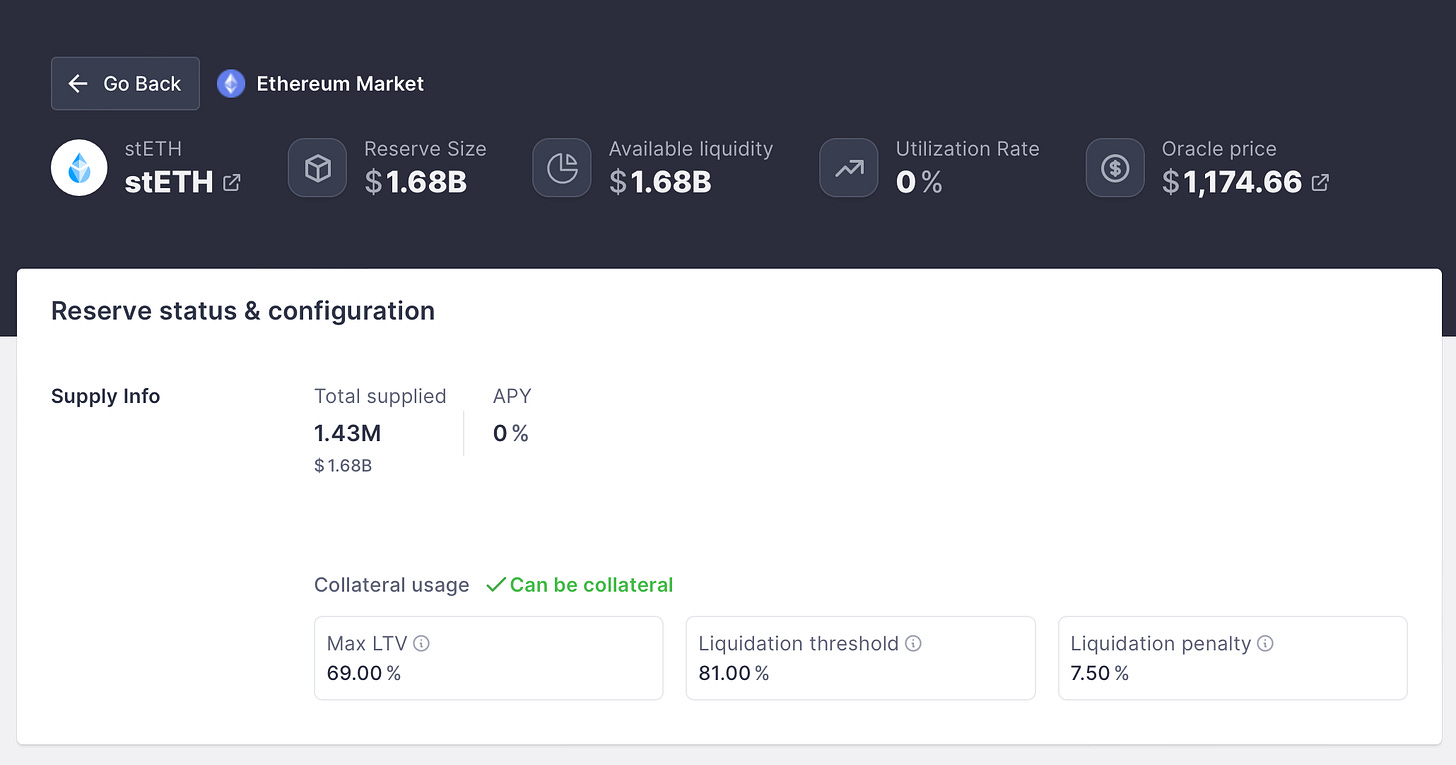1456x765 pixels.
Task: Show the Liquidation threshold info icon
Action: click(x=913, y=643)
